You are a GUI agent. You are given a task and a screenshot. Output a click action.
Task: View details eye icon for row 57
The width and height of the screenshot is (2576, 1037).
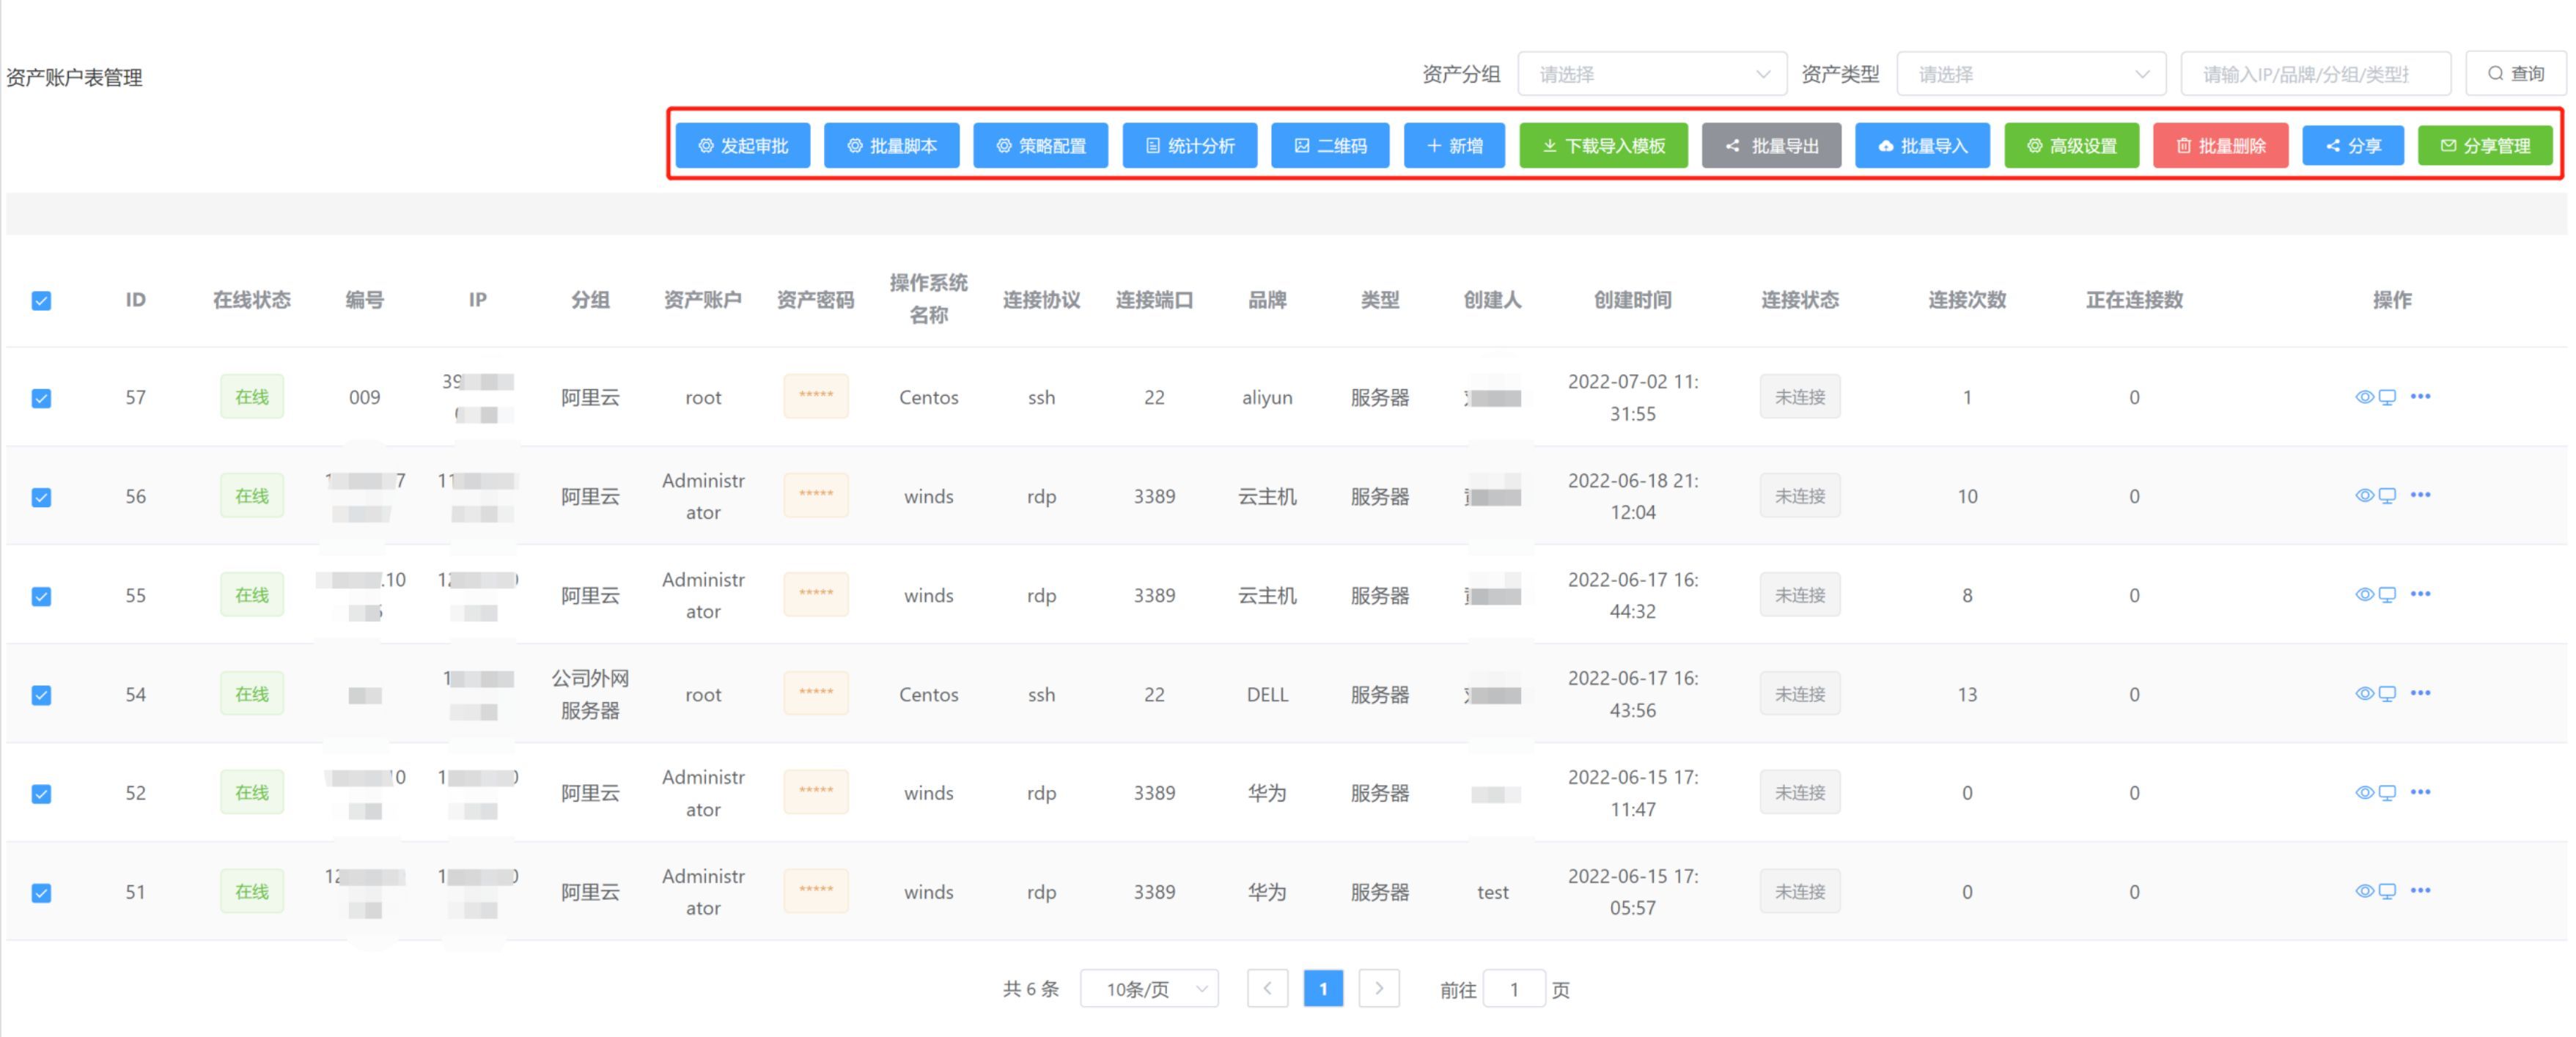coord(2364,397)
